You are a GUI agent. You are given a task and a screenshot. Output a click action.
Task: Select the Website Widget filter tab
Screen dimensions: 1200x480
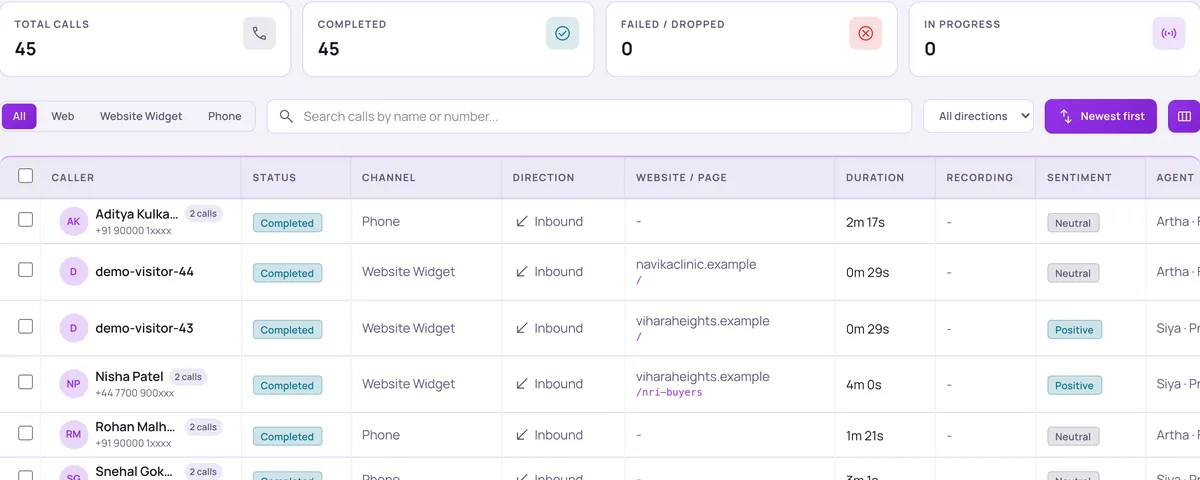(141, 116)
